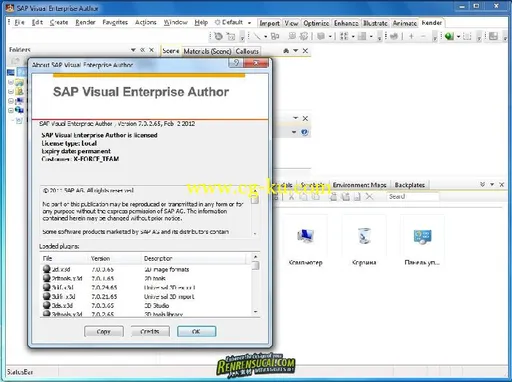This screenshot has width=512, height=382.
Task: Open the Компьютер thumbnail in the library panel
Action: [305, 241]
